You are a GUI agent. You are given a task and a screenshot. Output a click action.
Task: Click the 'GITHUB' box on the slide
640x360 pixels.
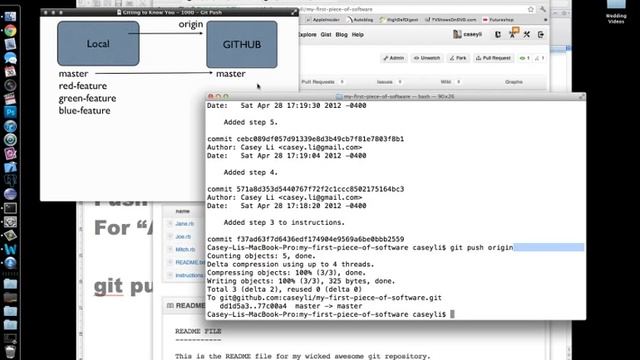[242, 44]
